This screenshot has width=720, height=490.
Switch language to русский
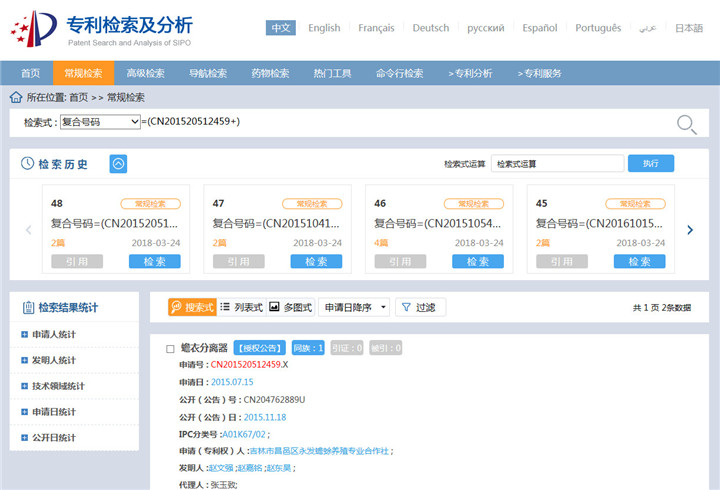tap(485, 28)
